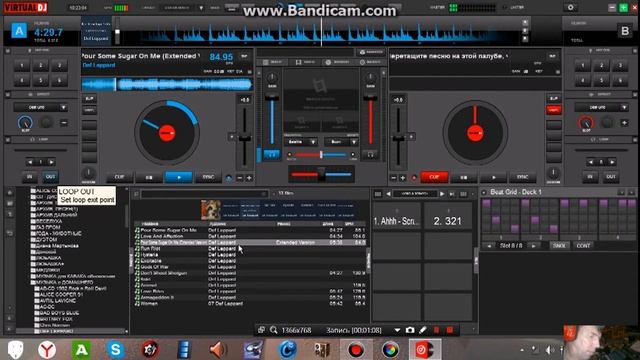The image size is (640, 360).
Task: Open sampler bank selection dropdown
Action: point(415,194)
